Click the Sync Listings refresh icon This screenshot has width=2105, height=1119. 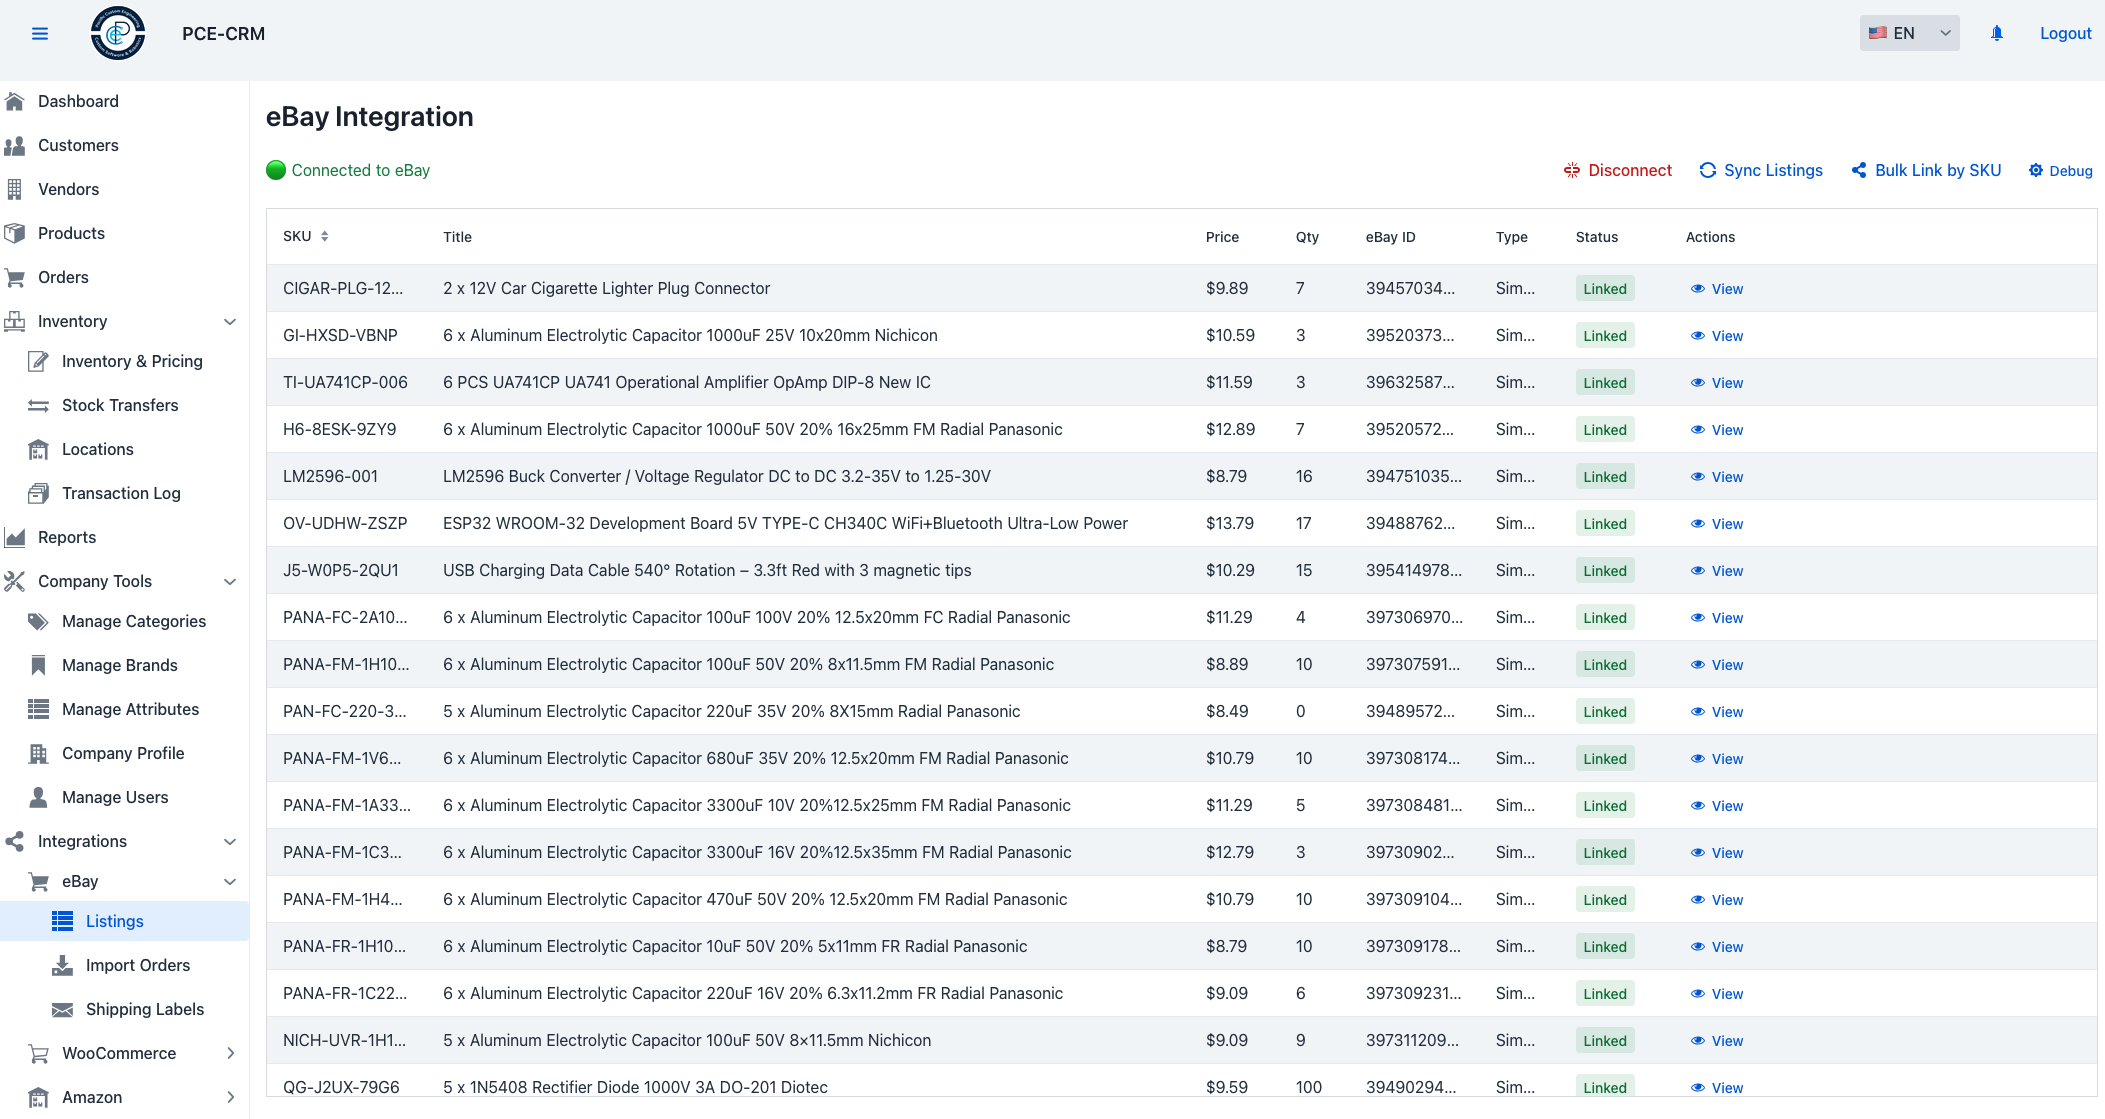pos(1707,171)
